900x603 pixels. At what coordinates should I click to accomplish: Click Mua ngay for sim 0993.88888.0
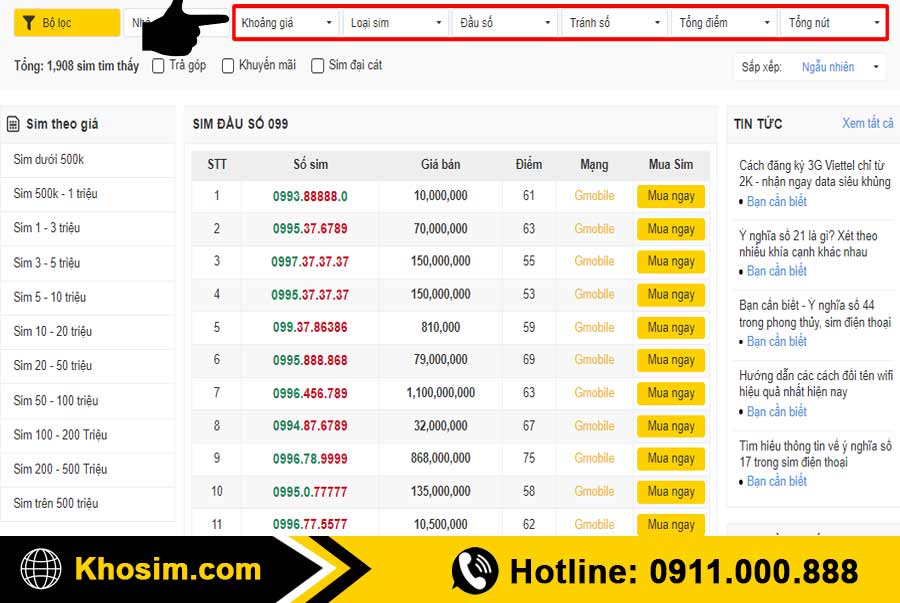point(670,196)
